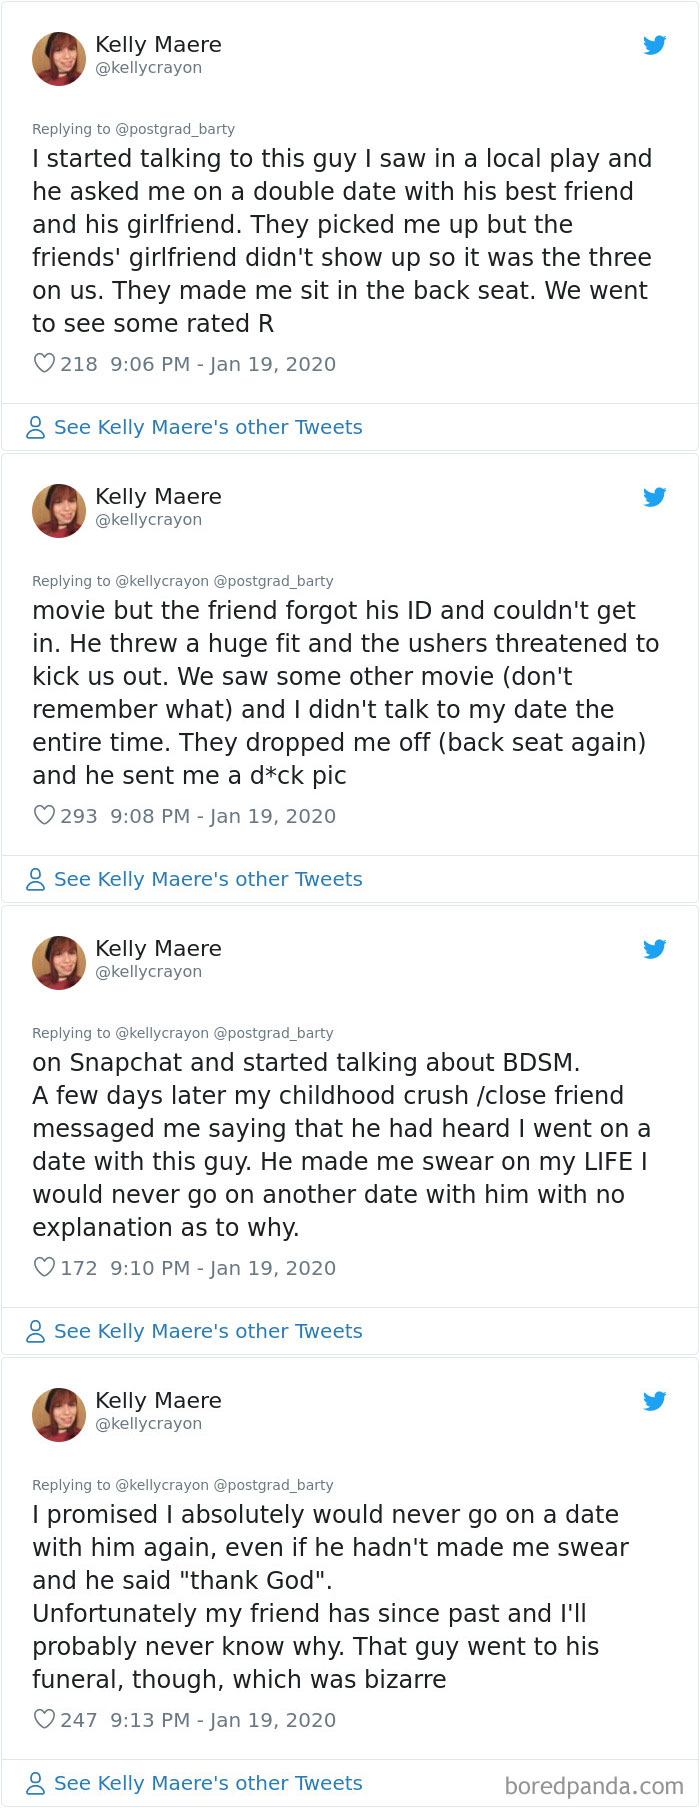Click the Twitter bird icon on the third tweet
The image size is (700, 1808).
[x=655, y=949]
